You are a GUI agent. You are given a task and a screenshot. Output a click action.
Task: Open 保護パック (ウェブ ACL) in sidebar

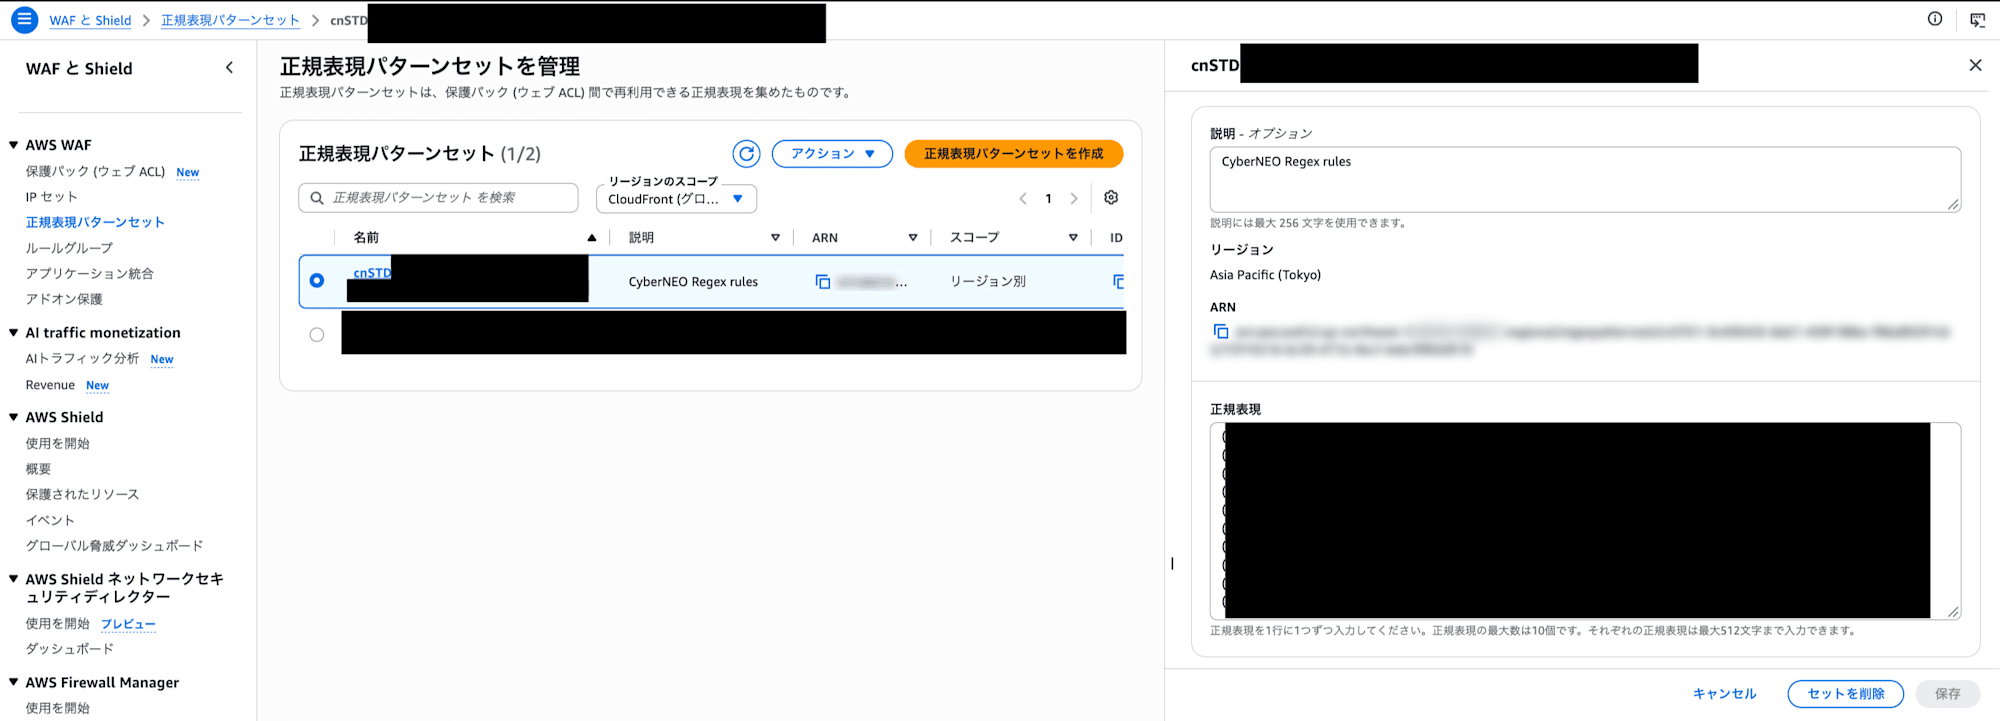click(95, 172)
